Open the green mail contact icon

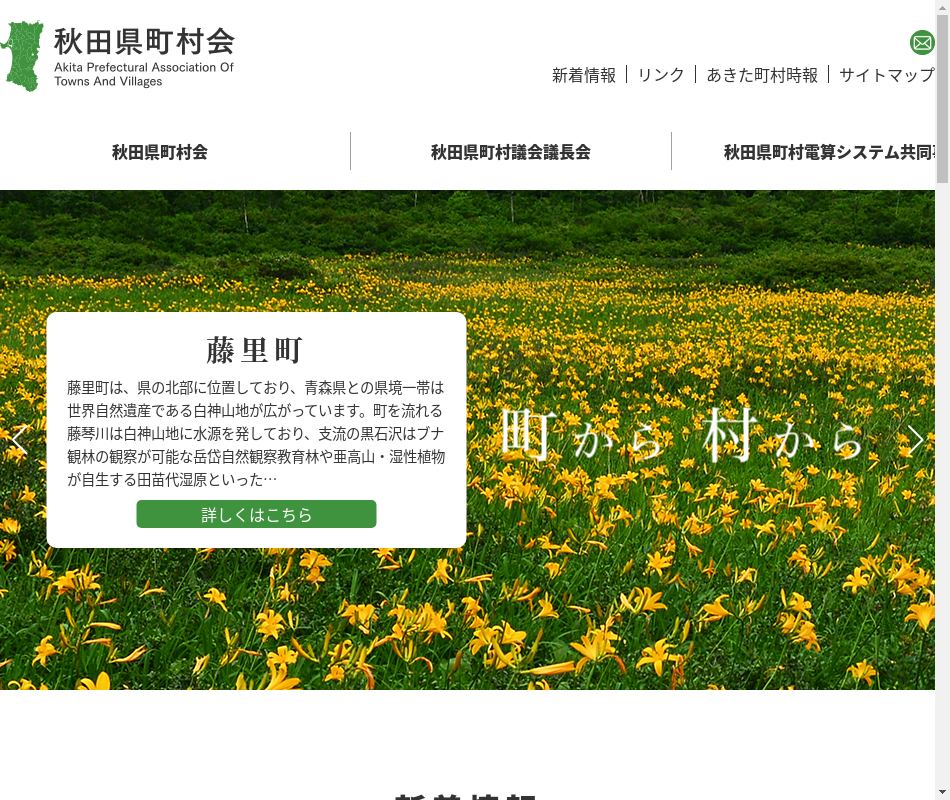coord(922,43)
